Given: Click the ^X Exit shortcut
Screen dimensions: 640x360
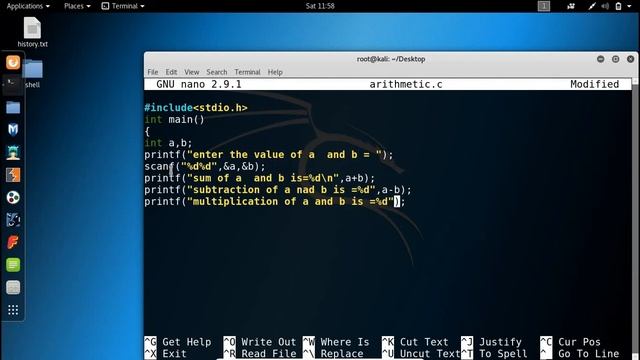Looking at the screenshot, I should click(x=165, y=353).
